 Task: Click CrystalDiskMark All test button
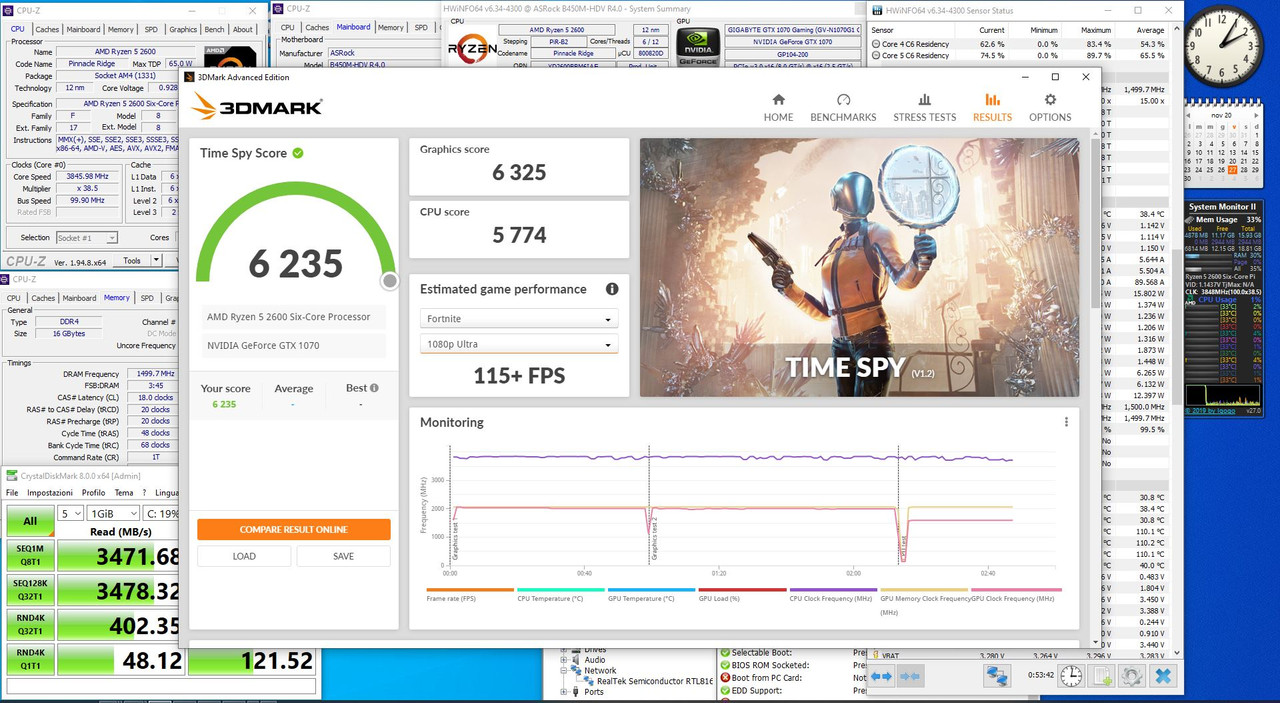click(30, 520)
